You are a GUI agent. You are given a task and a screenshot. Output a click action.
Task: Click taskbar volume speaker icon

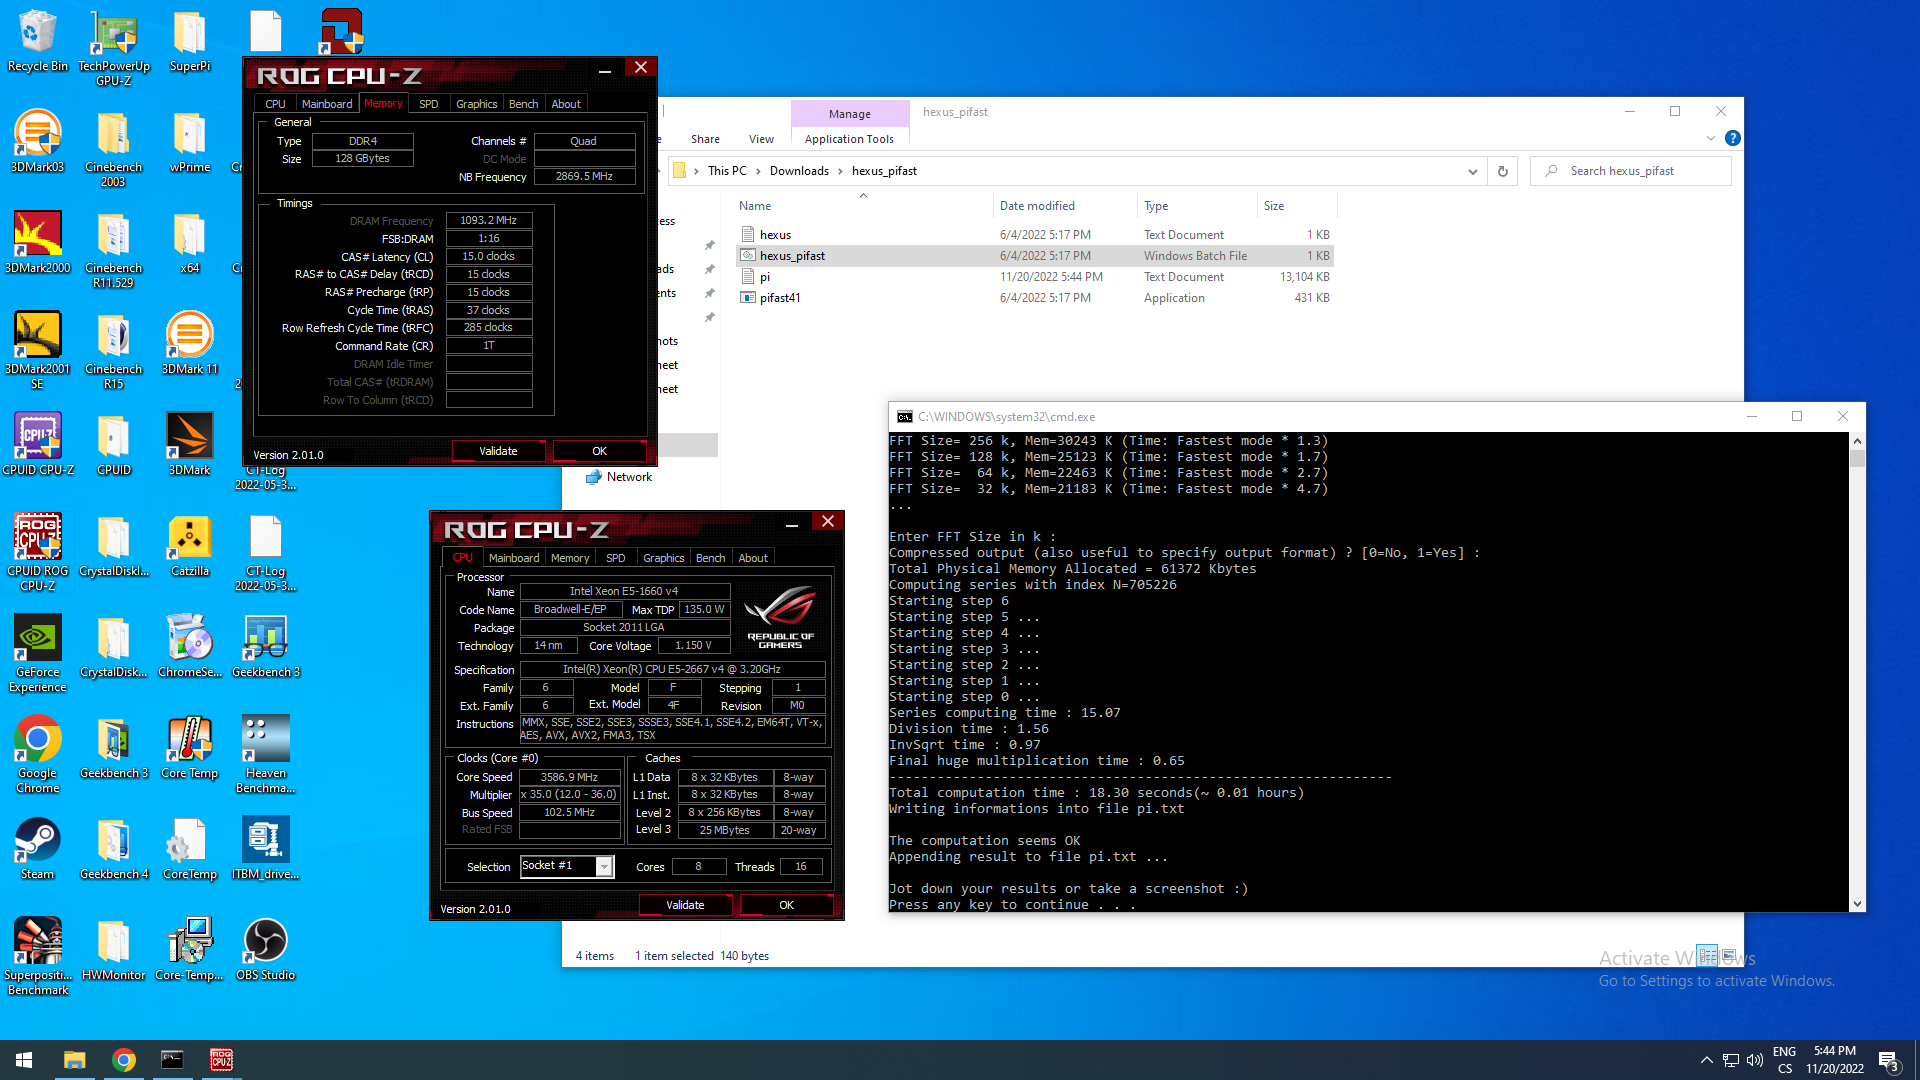(1755, 1060)
